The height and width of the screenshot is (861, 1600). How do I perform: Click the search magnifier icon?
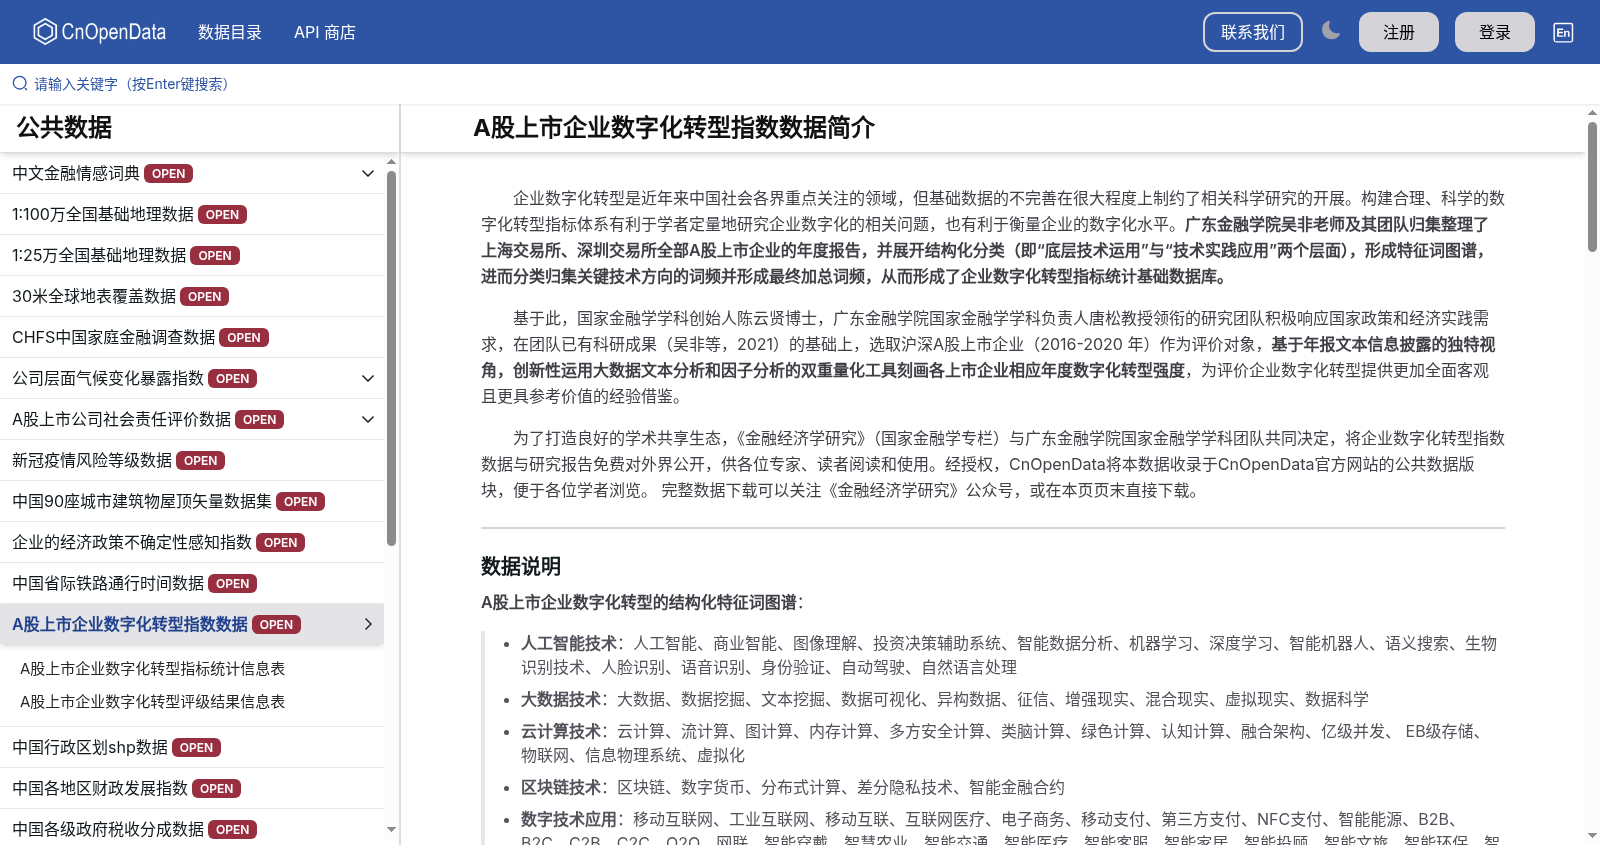20,84
